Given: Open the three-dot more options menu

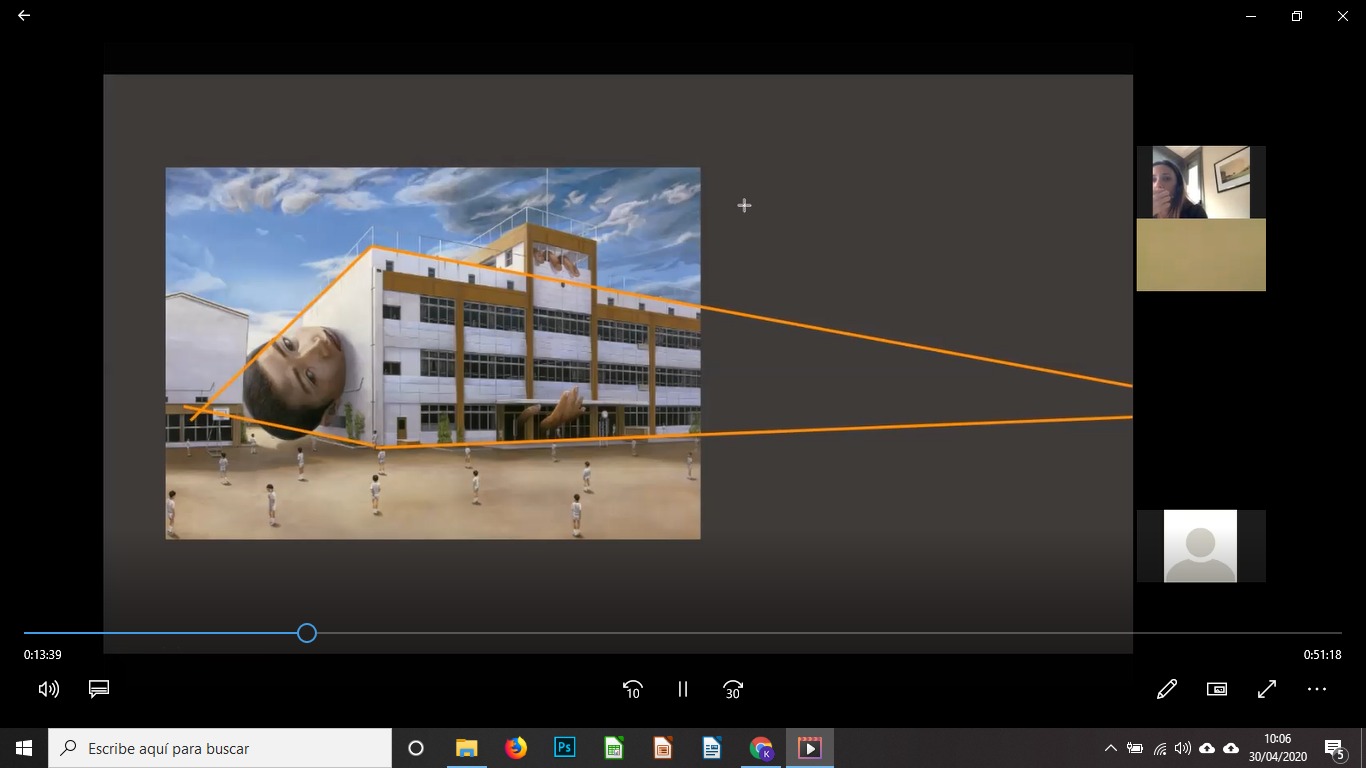Looking at the screenshot, I should (x=1316, y=689).
